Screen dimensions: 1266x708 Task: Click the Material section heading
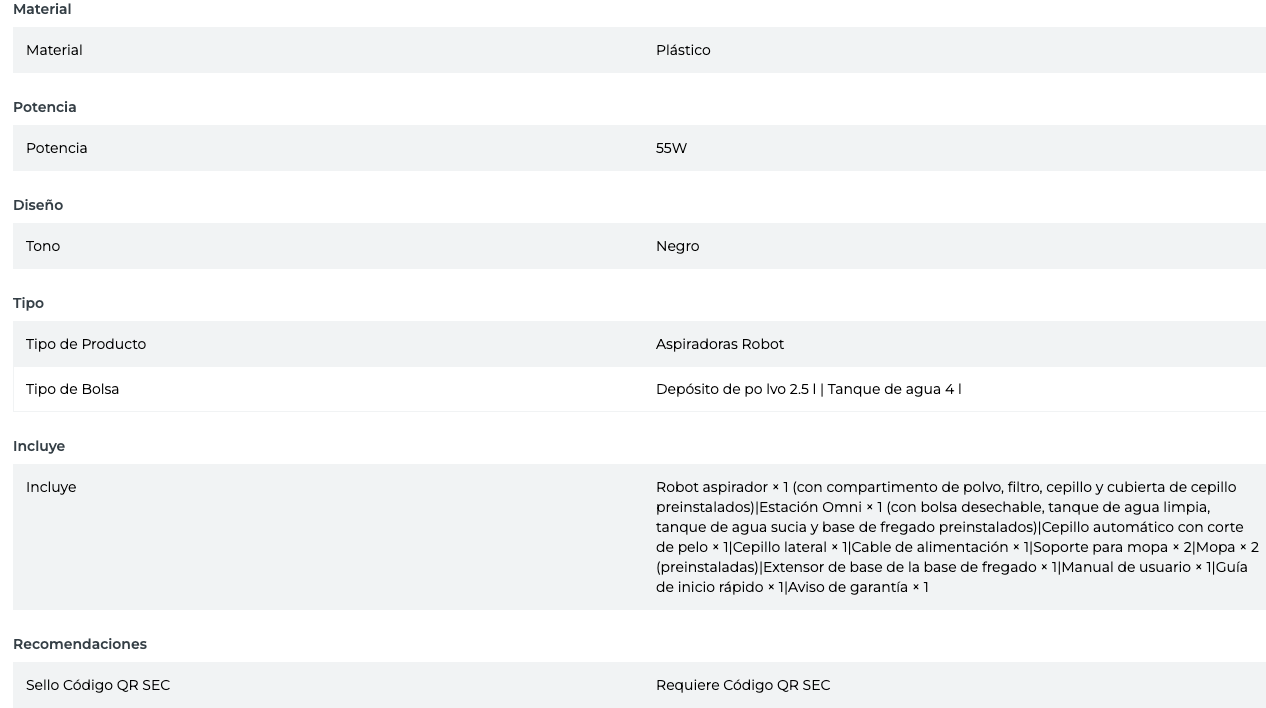(42, 9)
